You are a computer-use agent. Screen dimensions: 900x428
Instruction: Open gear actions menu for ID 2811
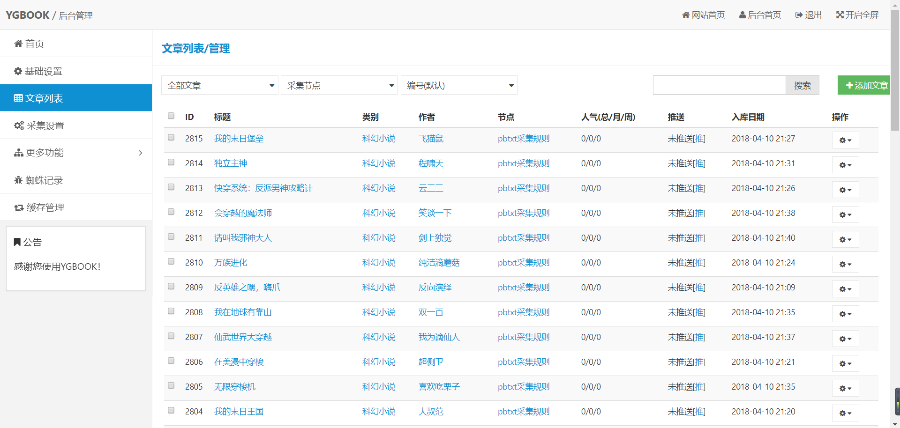point(845,239)
